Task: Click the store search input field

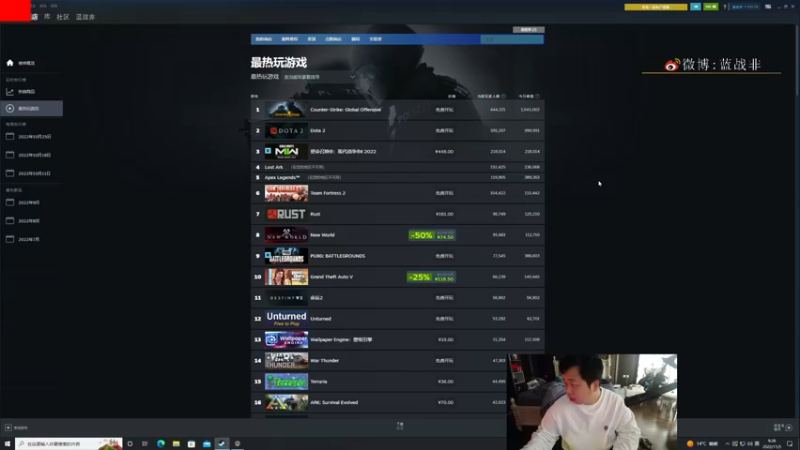Action: [512, 39]
